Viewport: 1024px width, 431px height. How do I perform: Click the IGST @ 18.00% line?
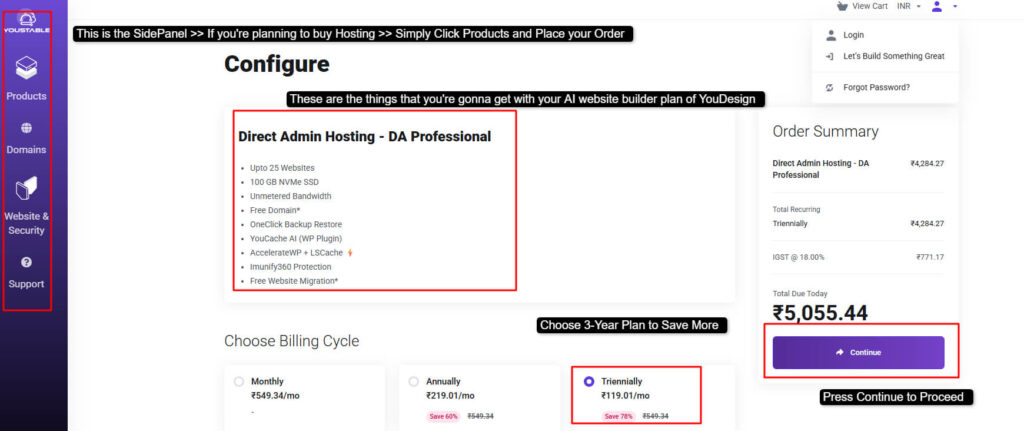[x=798, y=257]
